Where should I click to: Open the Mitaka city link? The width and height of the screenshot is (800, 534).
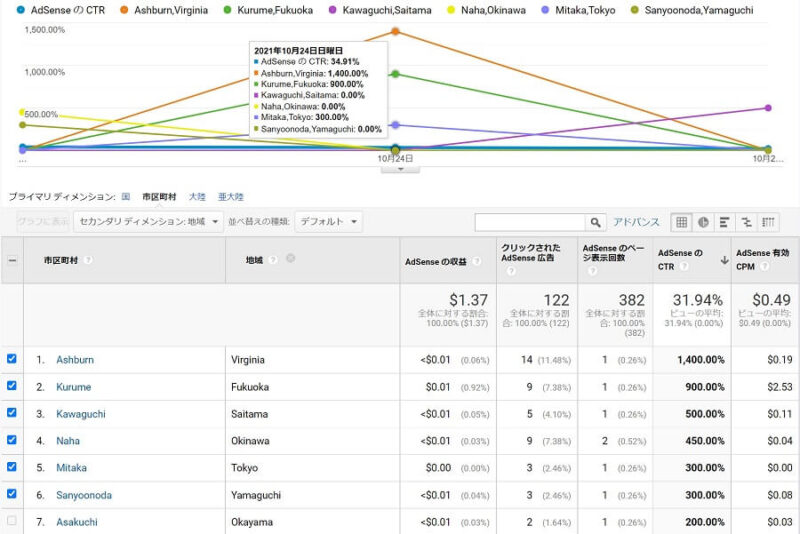(x=71, y=468)
